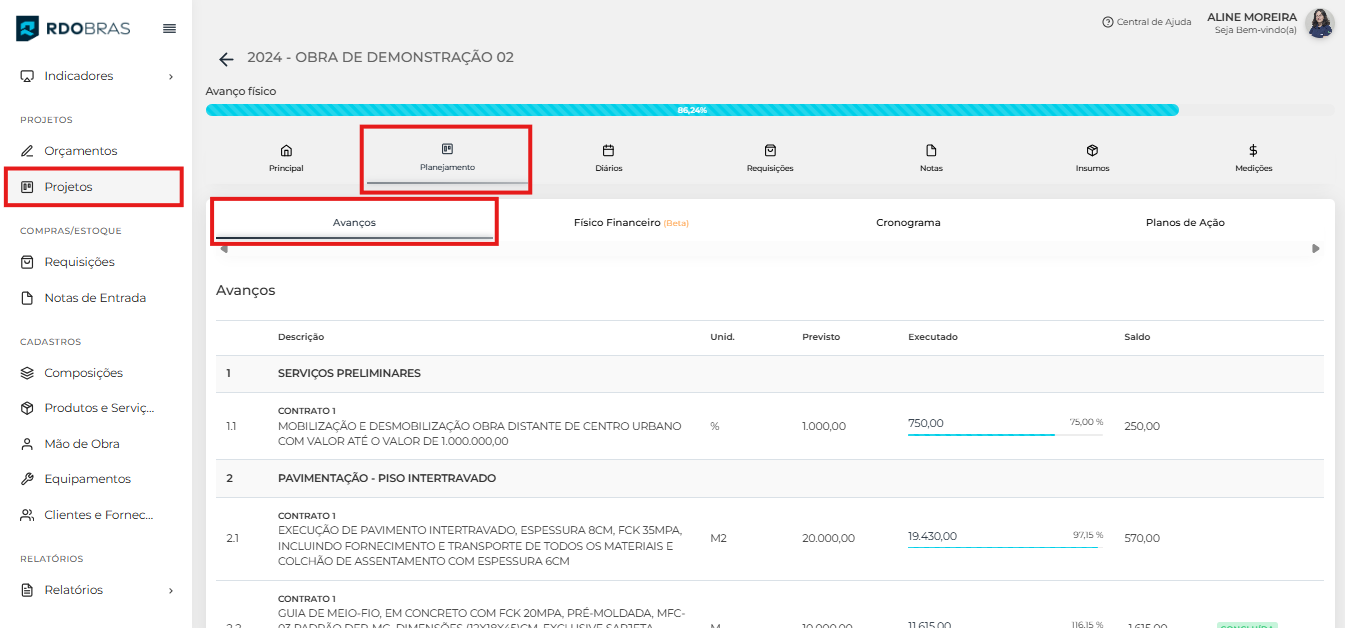This screenshot has width=1345, height=628.
Task: Open the Diários calendar icon tab
Action: coord(608,158)
